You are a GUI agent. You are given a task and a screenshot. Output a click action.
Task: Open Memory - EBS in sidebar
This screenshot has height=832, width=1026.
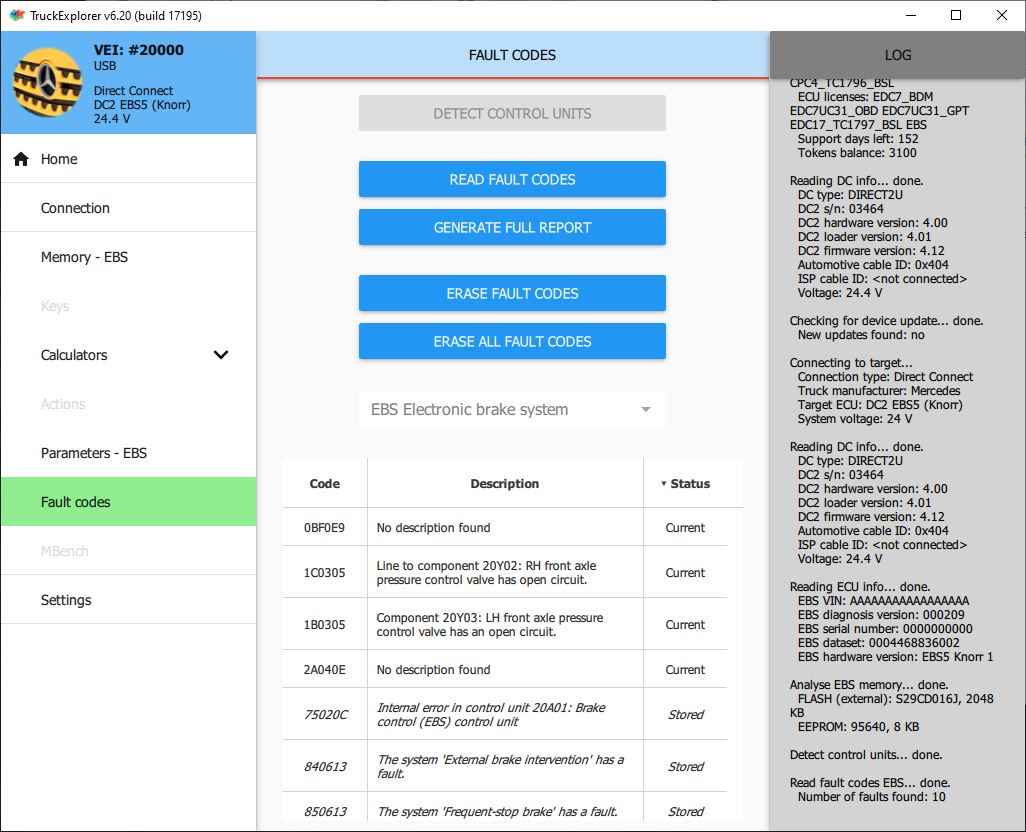coord(128,257)
